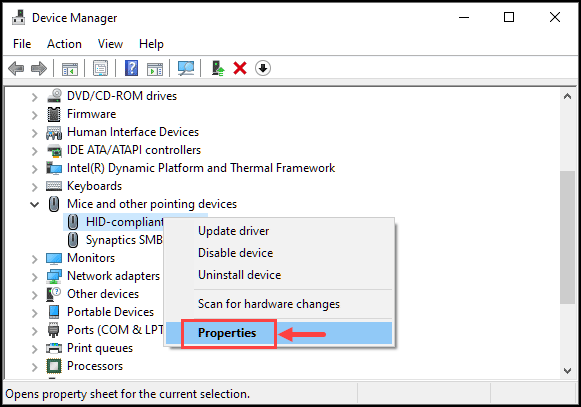Click the Properties toolbar icon

click(100, 69)
